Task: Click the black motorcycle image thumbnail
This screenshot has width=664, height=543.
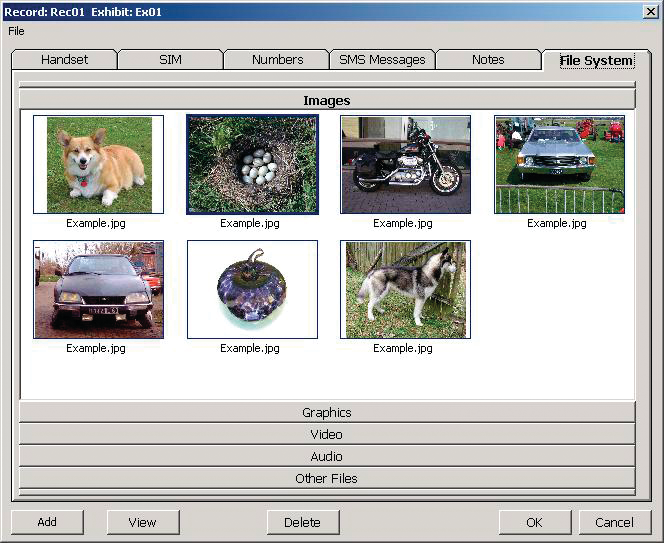Action: 405,164
